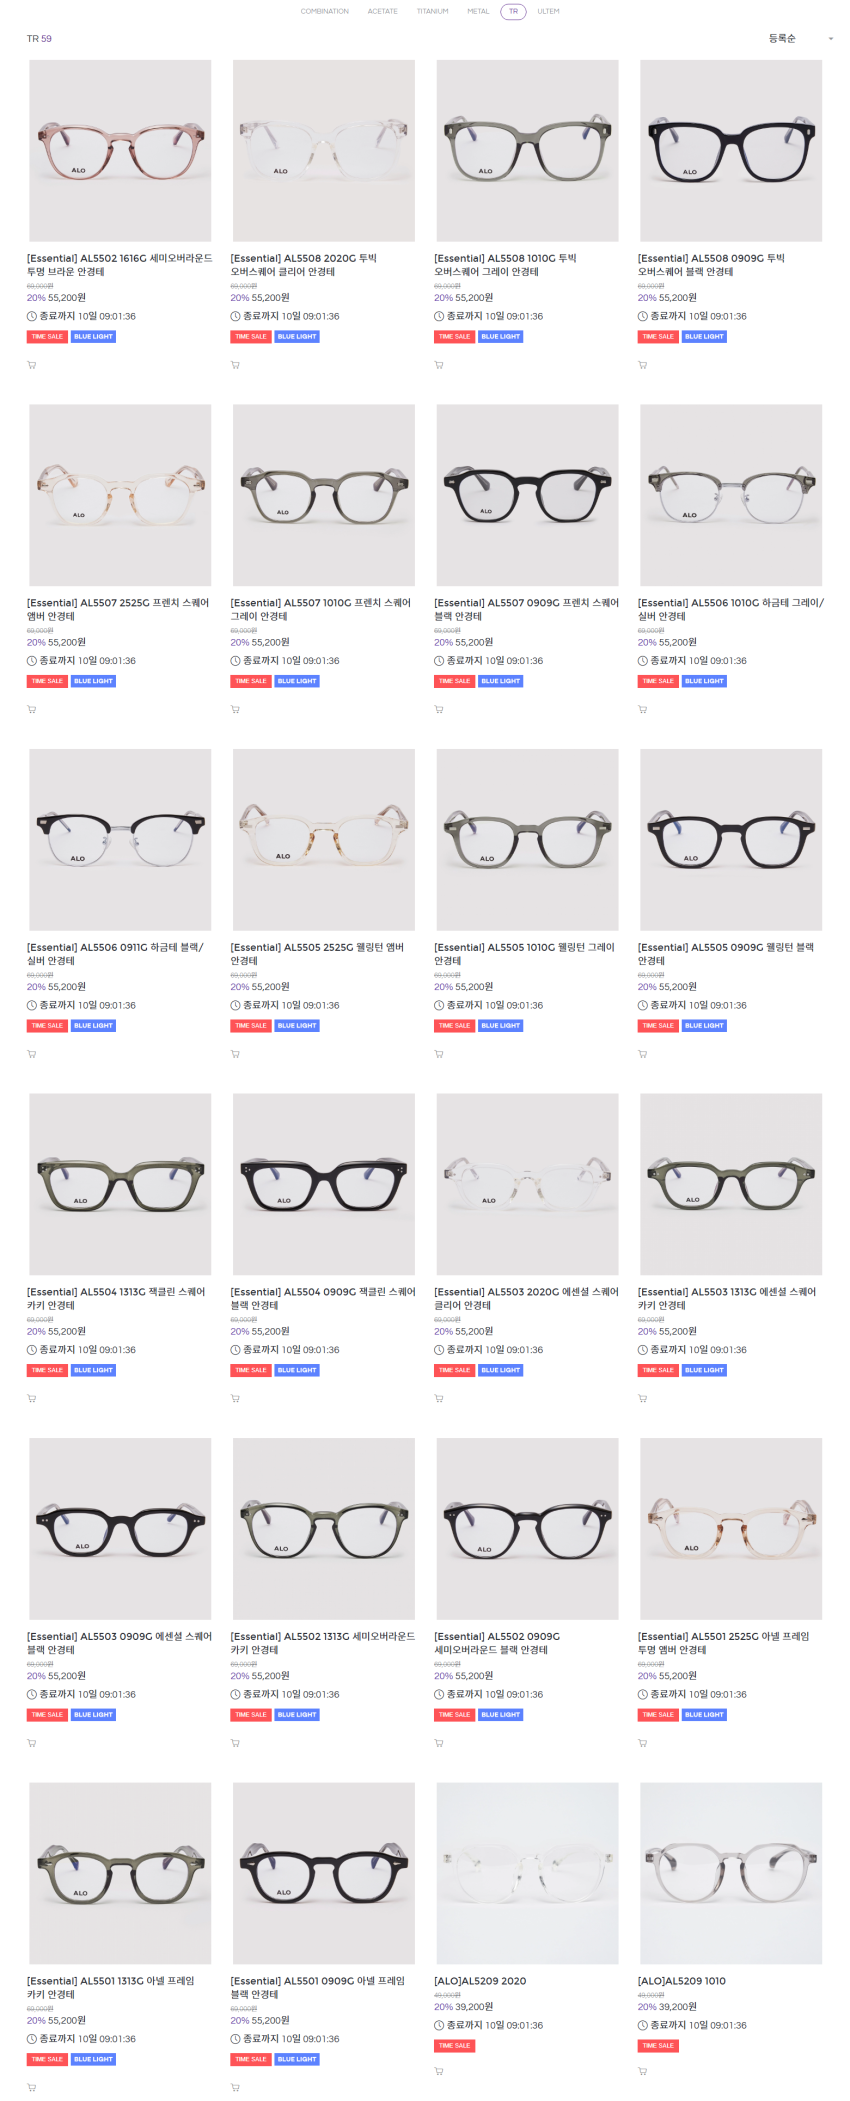850x2101 pixels.
Task: Click BLUE LIGHT badge under AL5508 1010G
Action: point(501,337)
